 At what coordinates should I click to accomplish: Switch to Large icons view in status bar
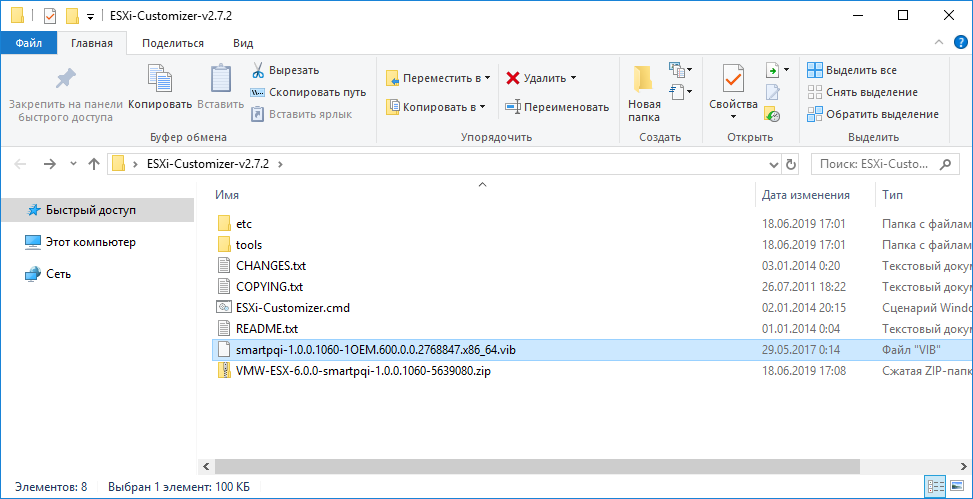click(x=957, y=487)
